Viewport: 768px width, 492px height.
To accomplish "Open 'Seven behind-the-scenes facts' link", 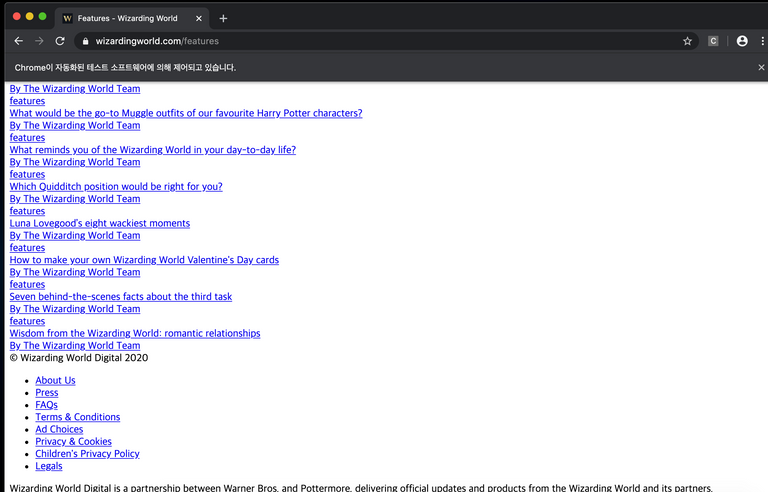I will click(121, 297).
